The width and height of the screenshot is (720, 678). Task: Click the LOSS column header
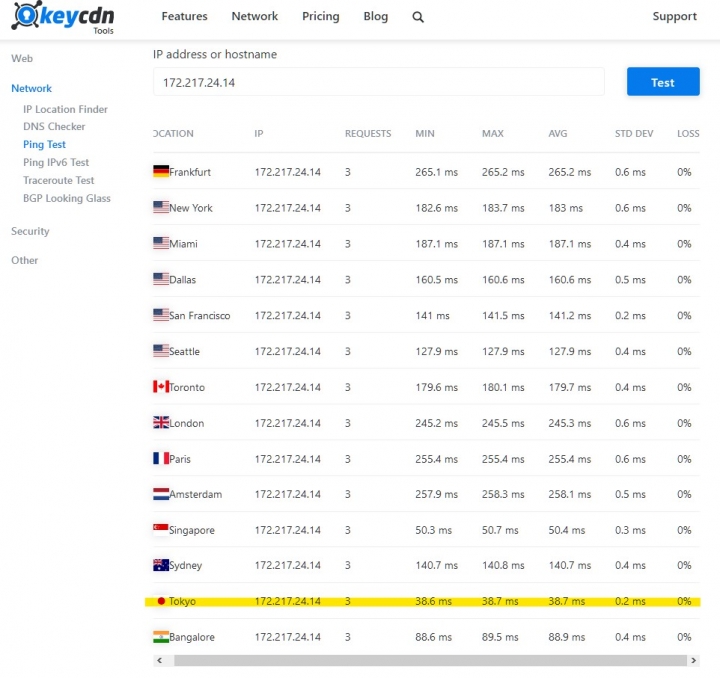tap(688, 134)
